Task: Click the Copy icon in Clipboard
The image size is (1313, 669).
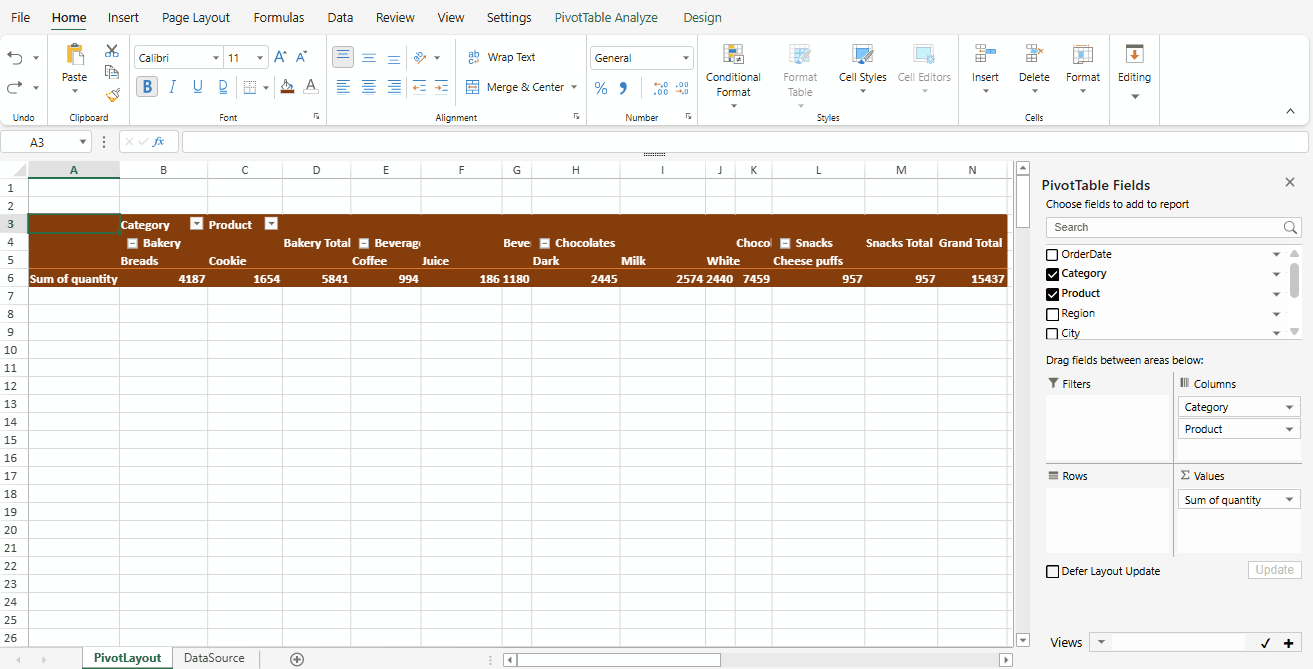Action: pyautogui.click(x=112, y=72)
